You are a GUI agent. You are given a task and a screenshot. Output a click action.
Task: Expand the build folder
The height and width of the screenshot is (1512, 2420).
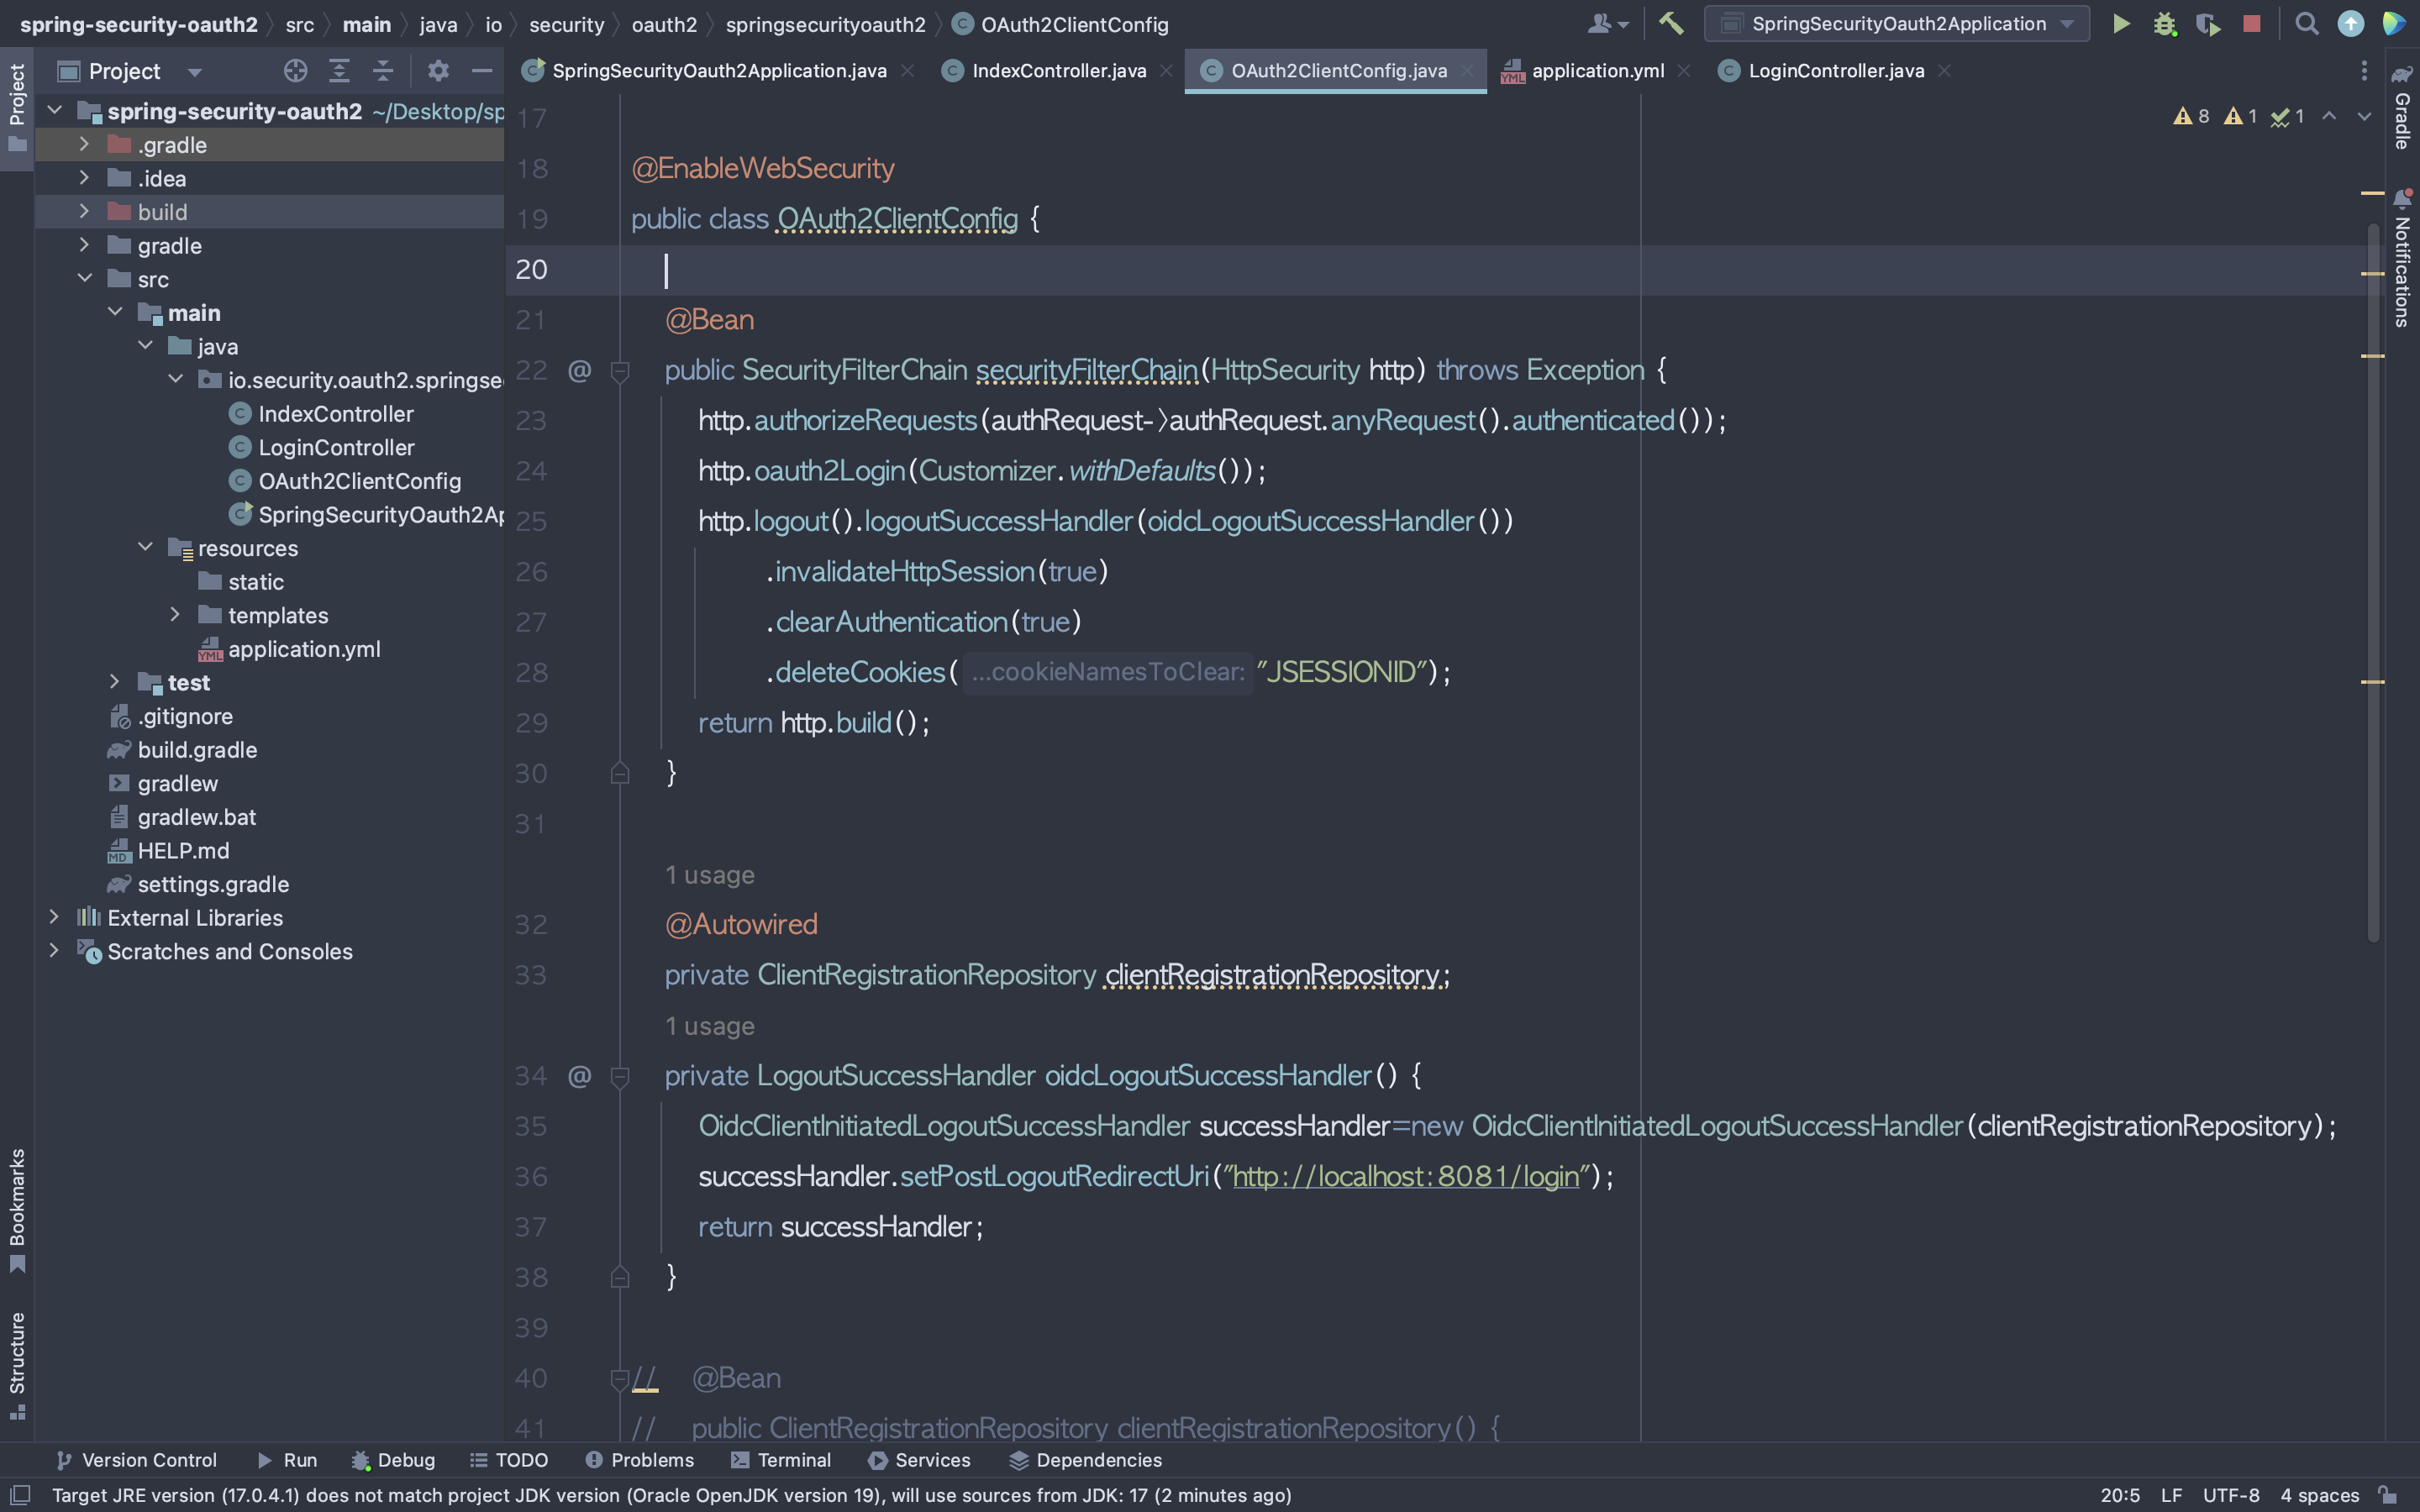[84, 212]
